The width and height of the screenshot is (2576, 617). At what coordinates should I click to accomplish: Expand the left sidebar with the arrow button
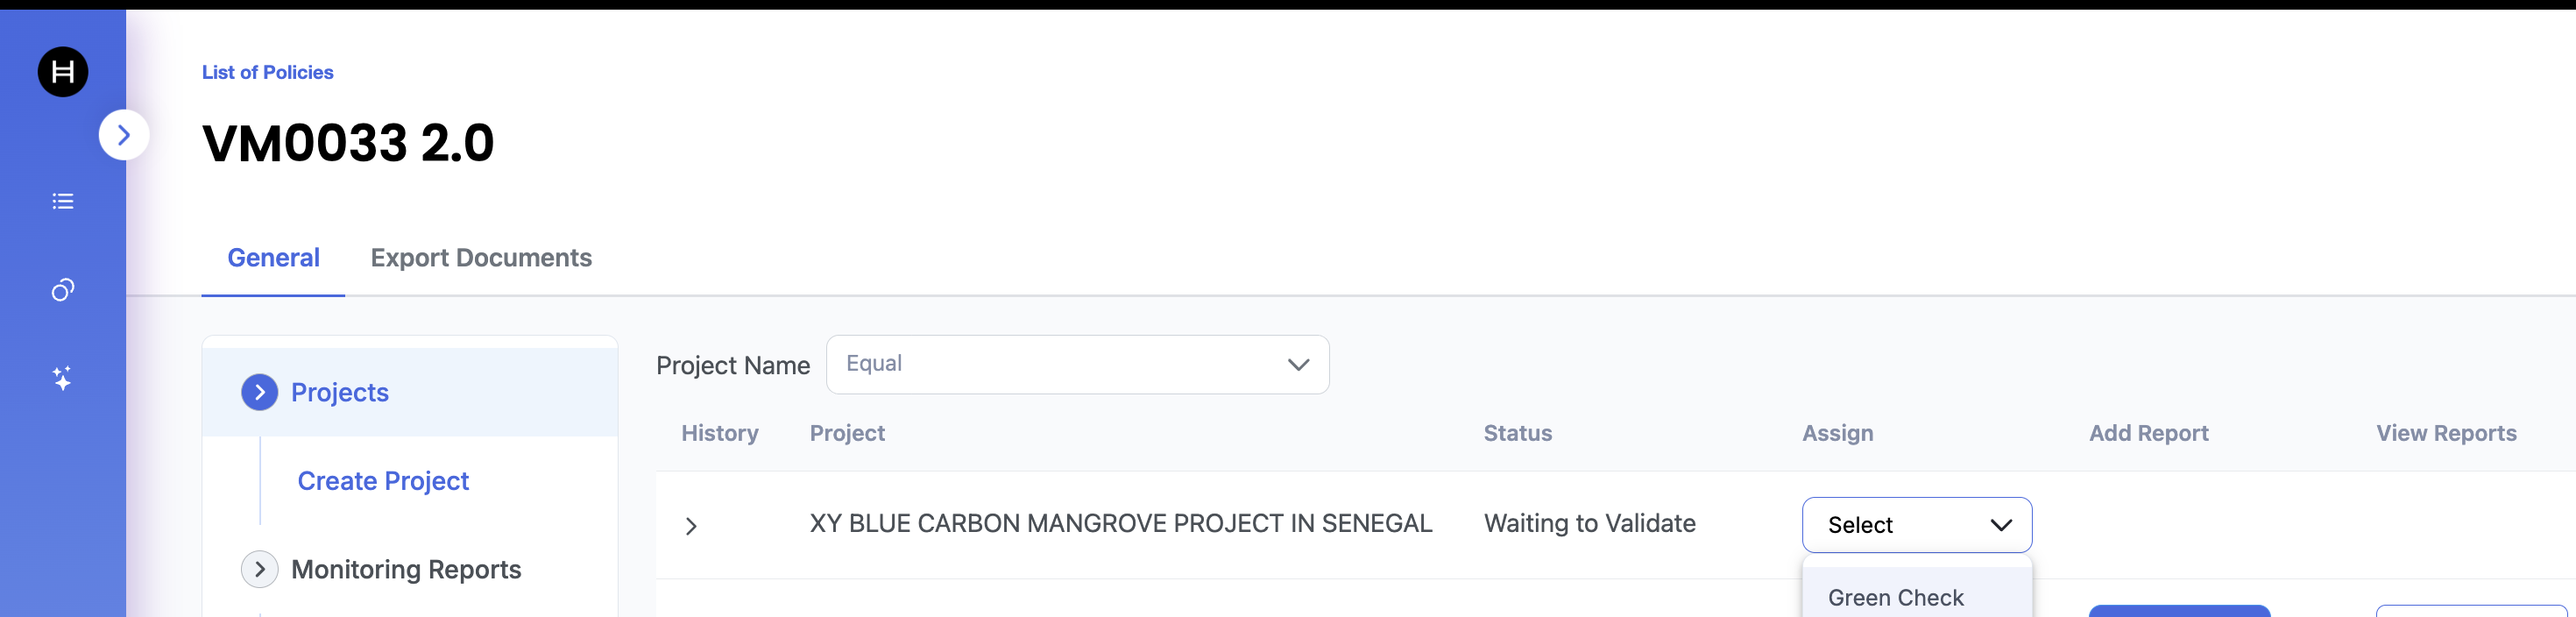click(x=123, y=135)
